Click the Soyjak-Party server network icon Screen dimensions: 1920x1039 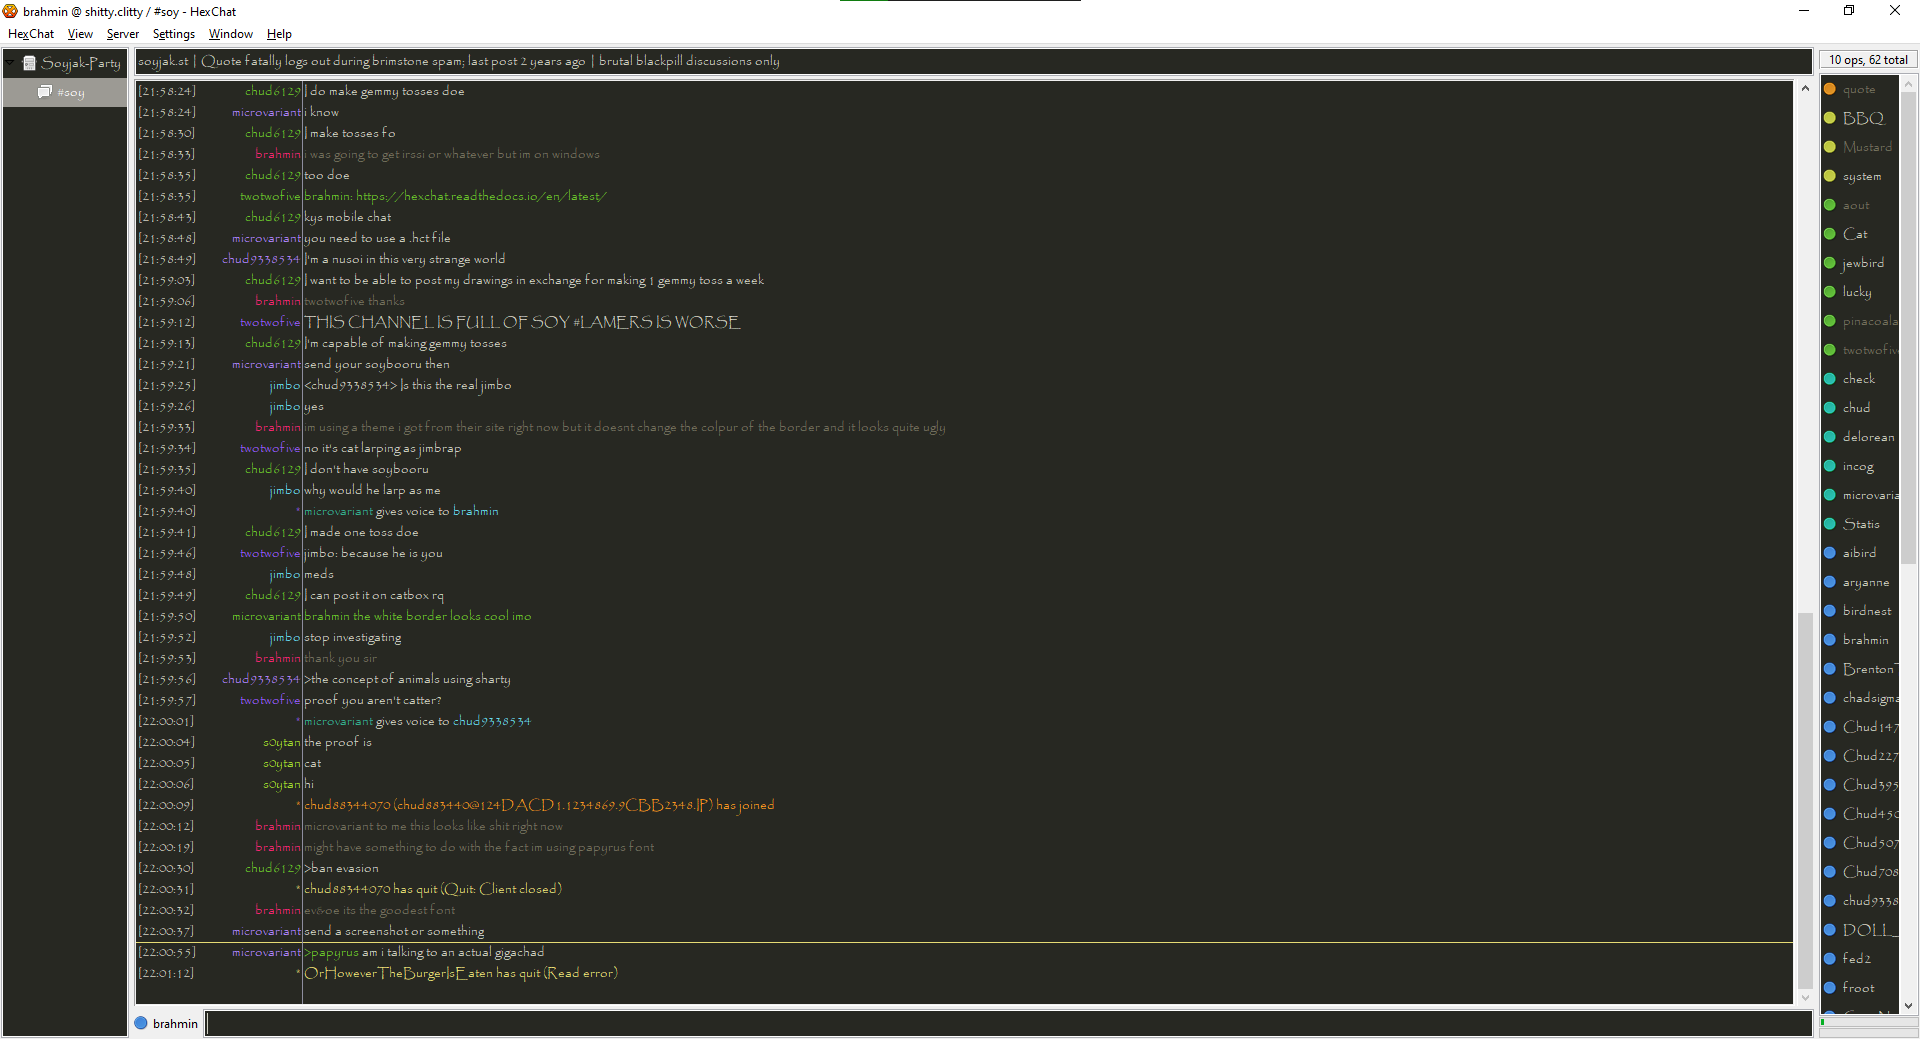30,63
